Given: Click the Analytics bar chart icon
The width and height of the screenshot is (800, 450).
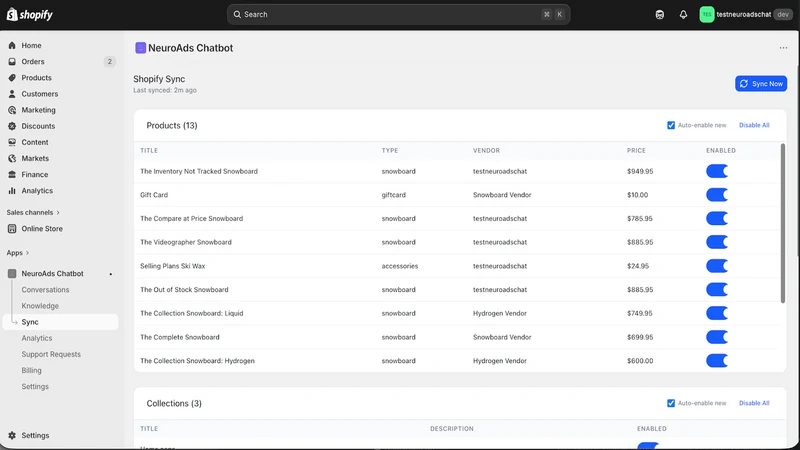Looking at the screenshot, I should (x=12, y=191).
